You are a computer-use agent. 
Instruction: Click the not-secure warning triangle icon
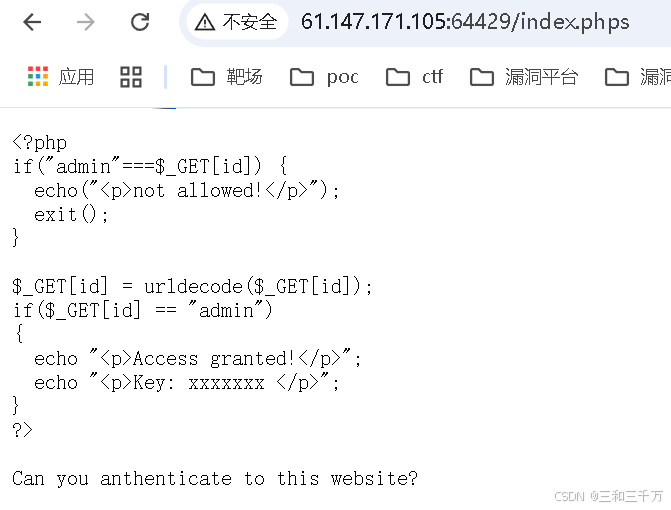205,22
